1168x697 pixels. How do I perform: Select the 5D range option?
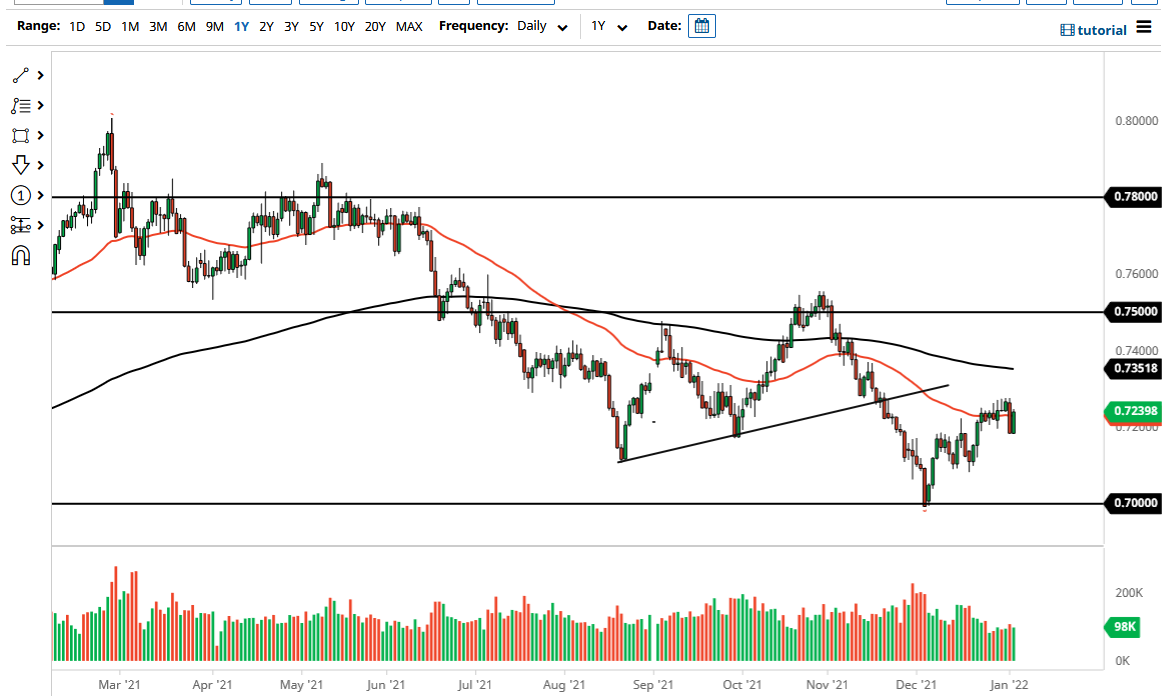(101, 26)
